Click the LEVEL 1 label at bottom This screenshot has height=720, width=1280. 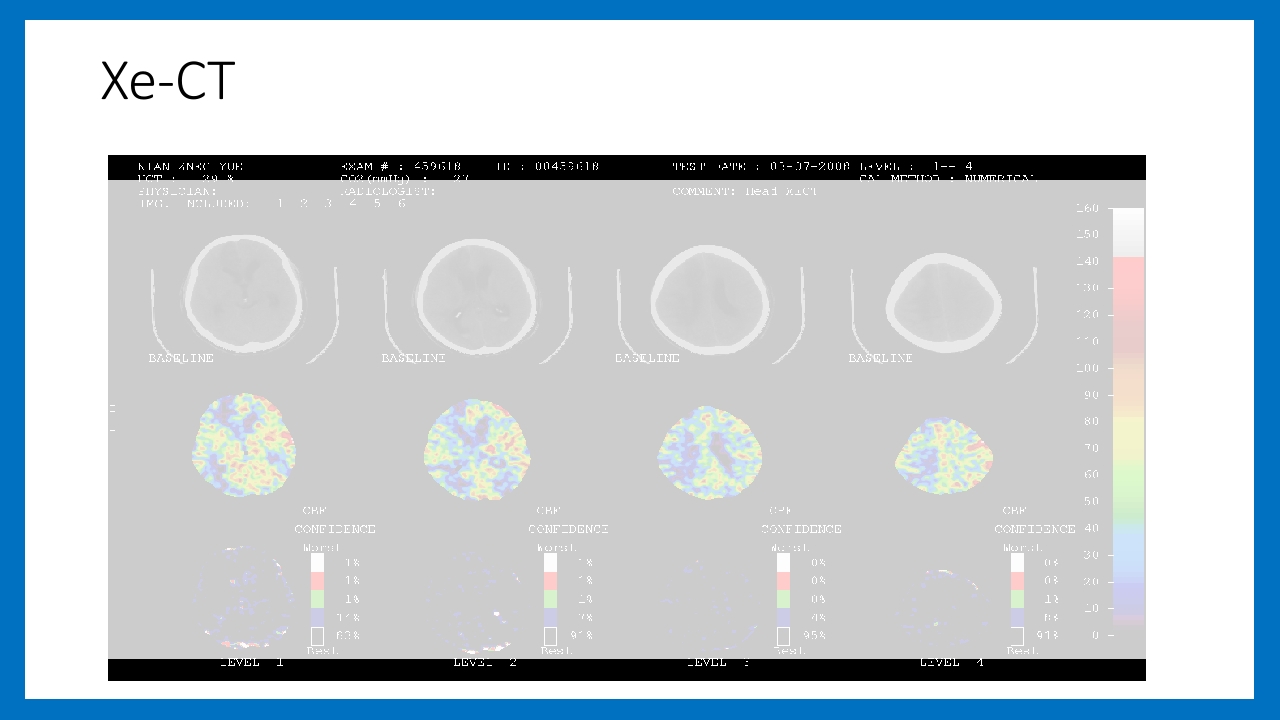click(251, 663)
